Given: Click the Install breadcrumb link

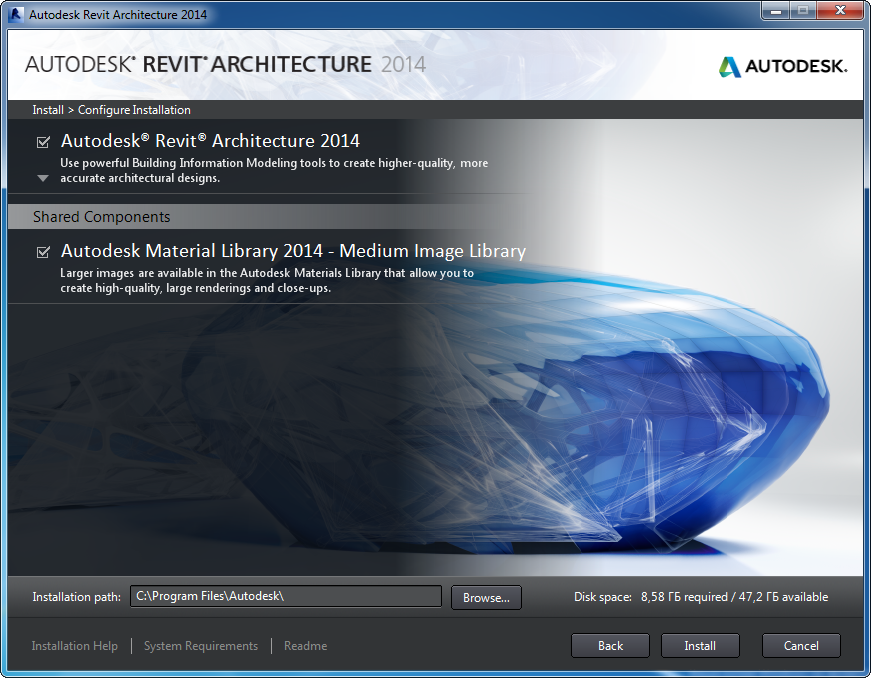Looking at the screenshot, I should pos(47,110).
